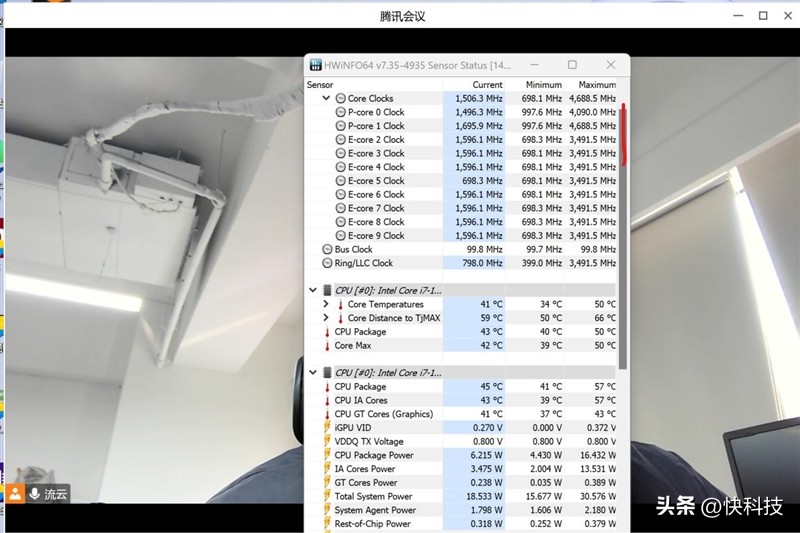Click the E-core 5 Clock icon
800x533 pixels.
(x=340, y=181)
